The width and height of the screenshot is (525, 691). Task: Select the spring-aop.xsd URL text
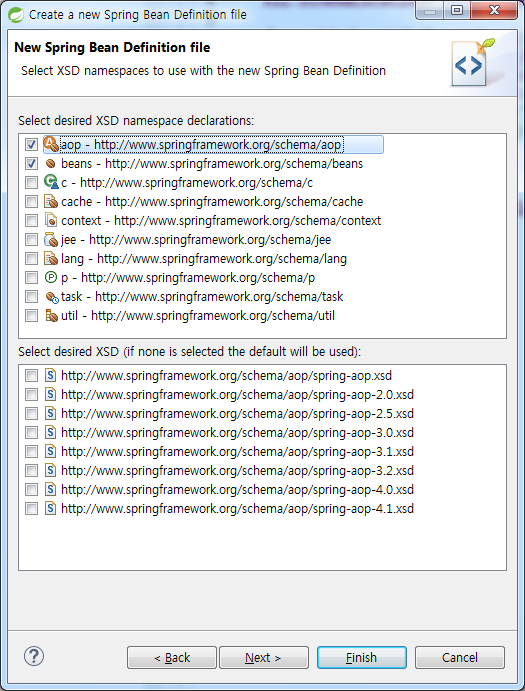click(x=226, y=375)
